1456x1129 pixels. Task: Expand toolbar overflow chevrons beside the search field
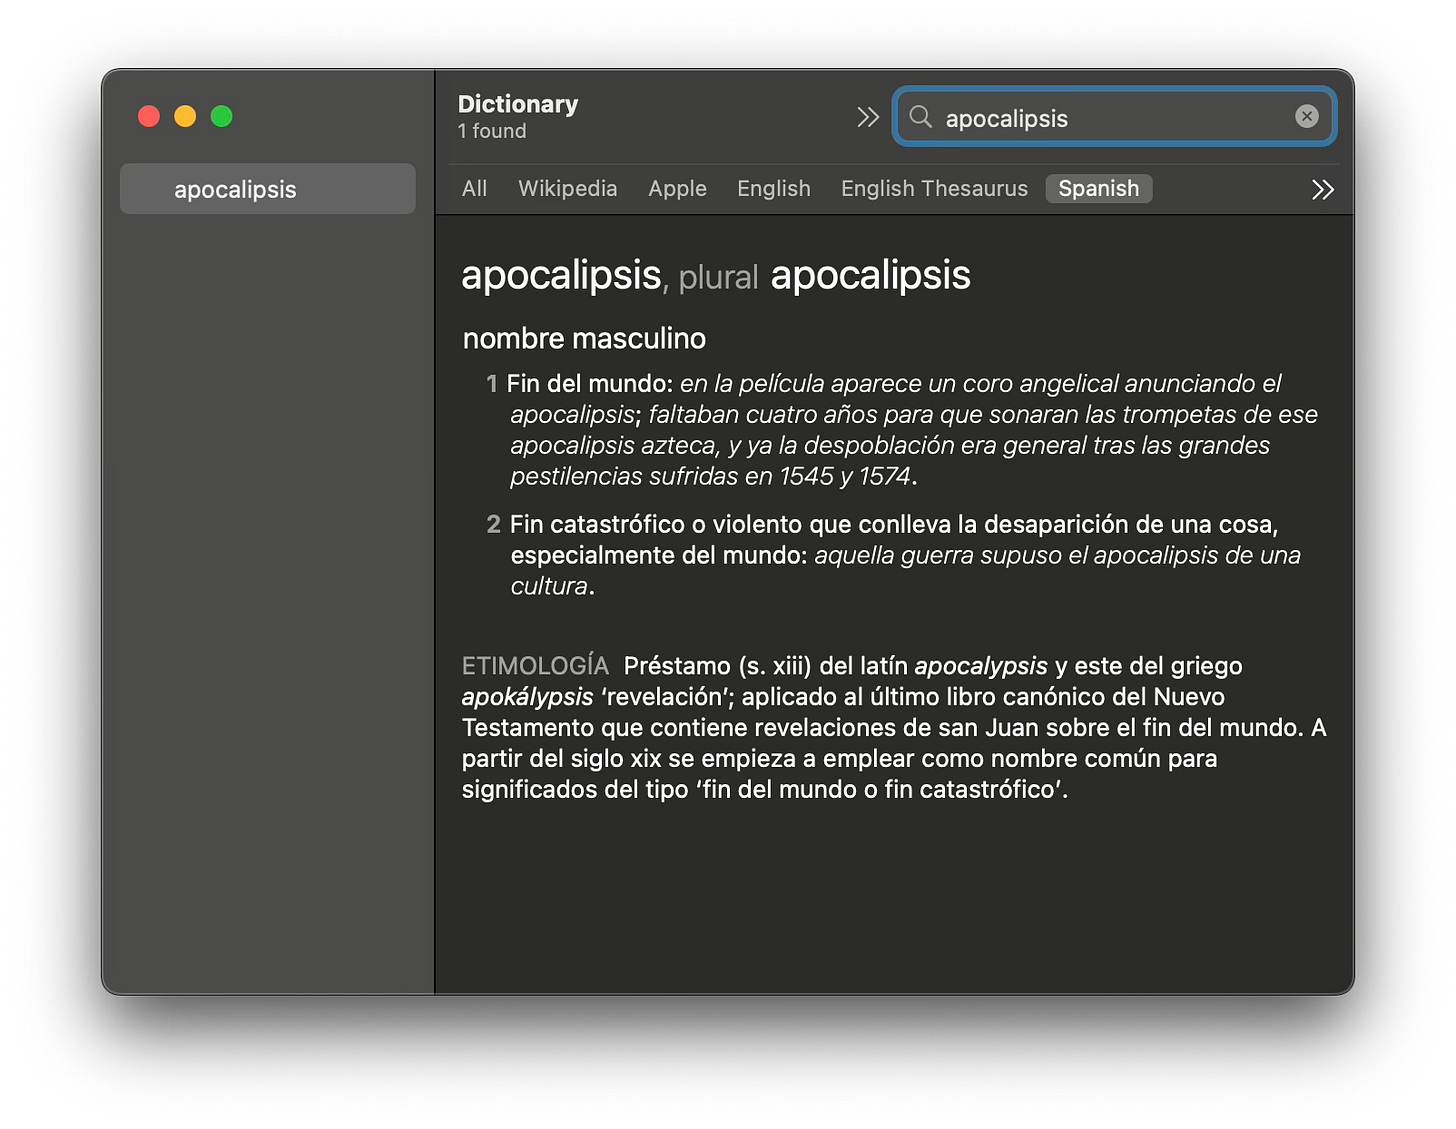pyautogui.click(x=867, y=117)
